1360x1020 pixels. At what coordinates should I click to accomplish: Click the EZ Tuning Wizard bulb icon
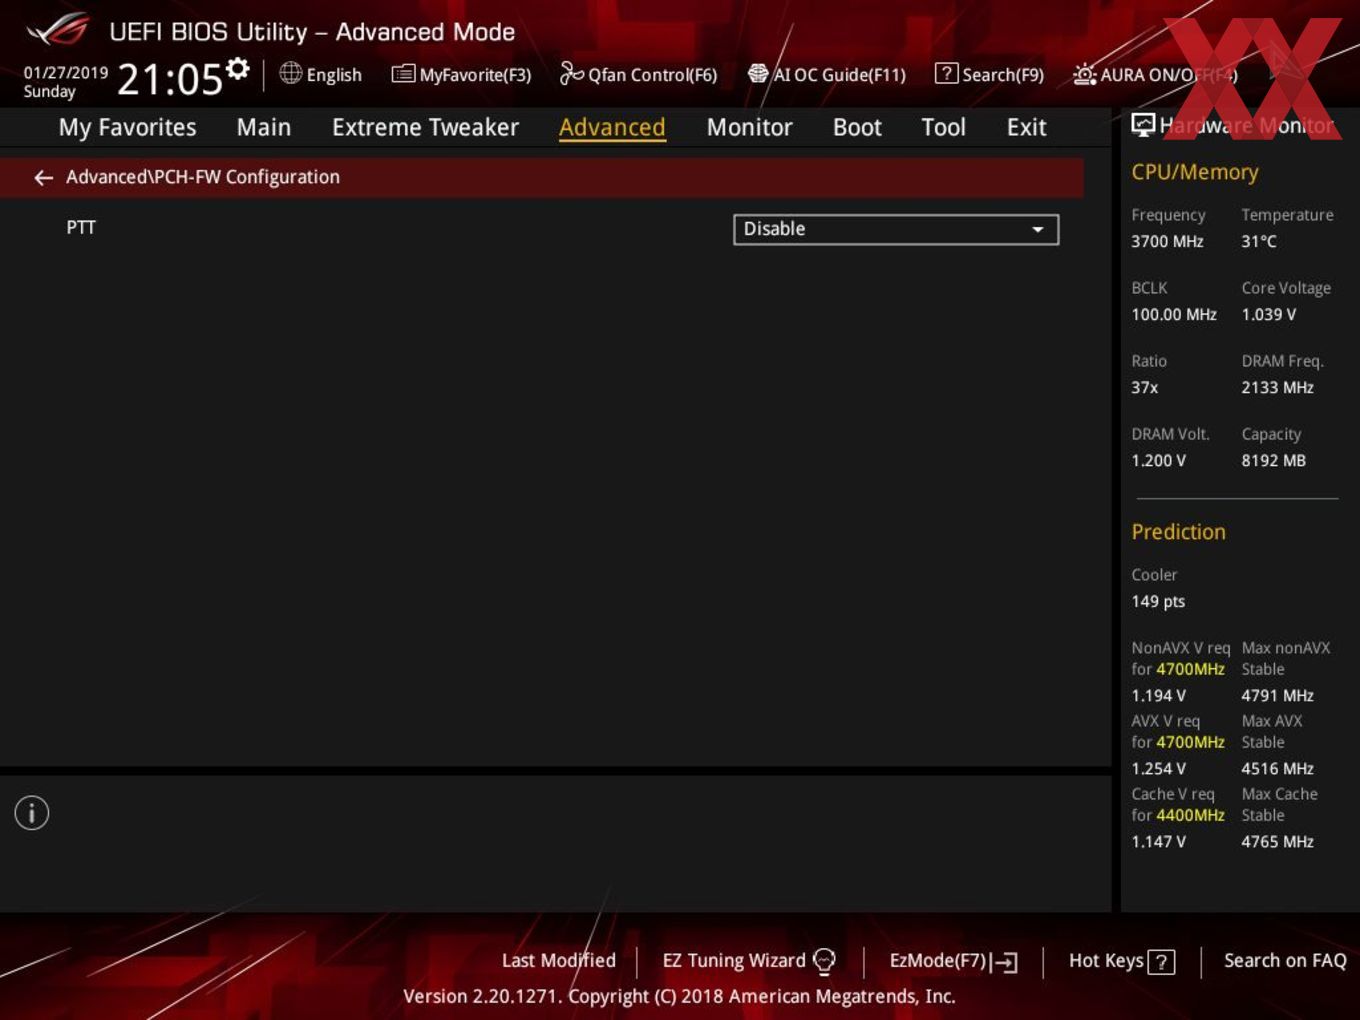824,961
